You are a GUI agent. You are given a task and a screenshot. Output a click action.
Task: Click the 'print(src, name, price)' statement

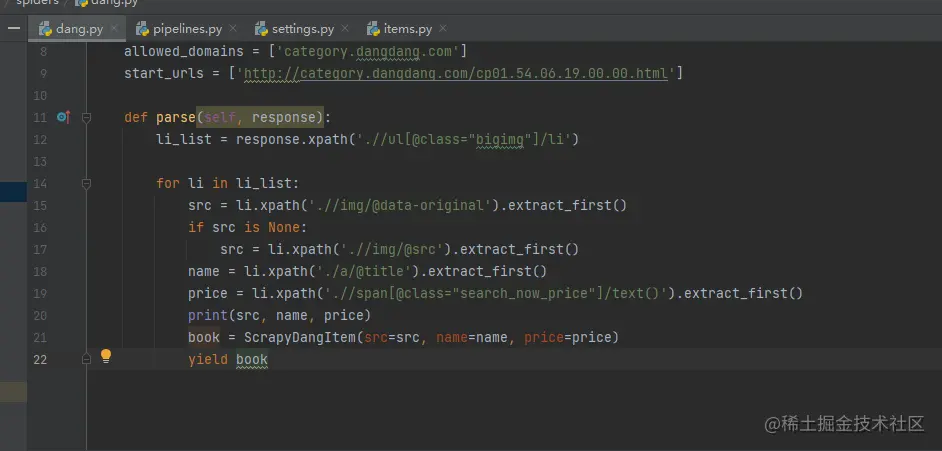pos(279,315)
